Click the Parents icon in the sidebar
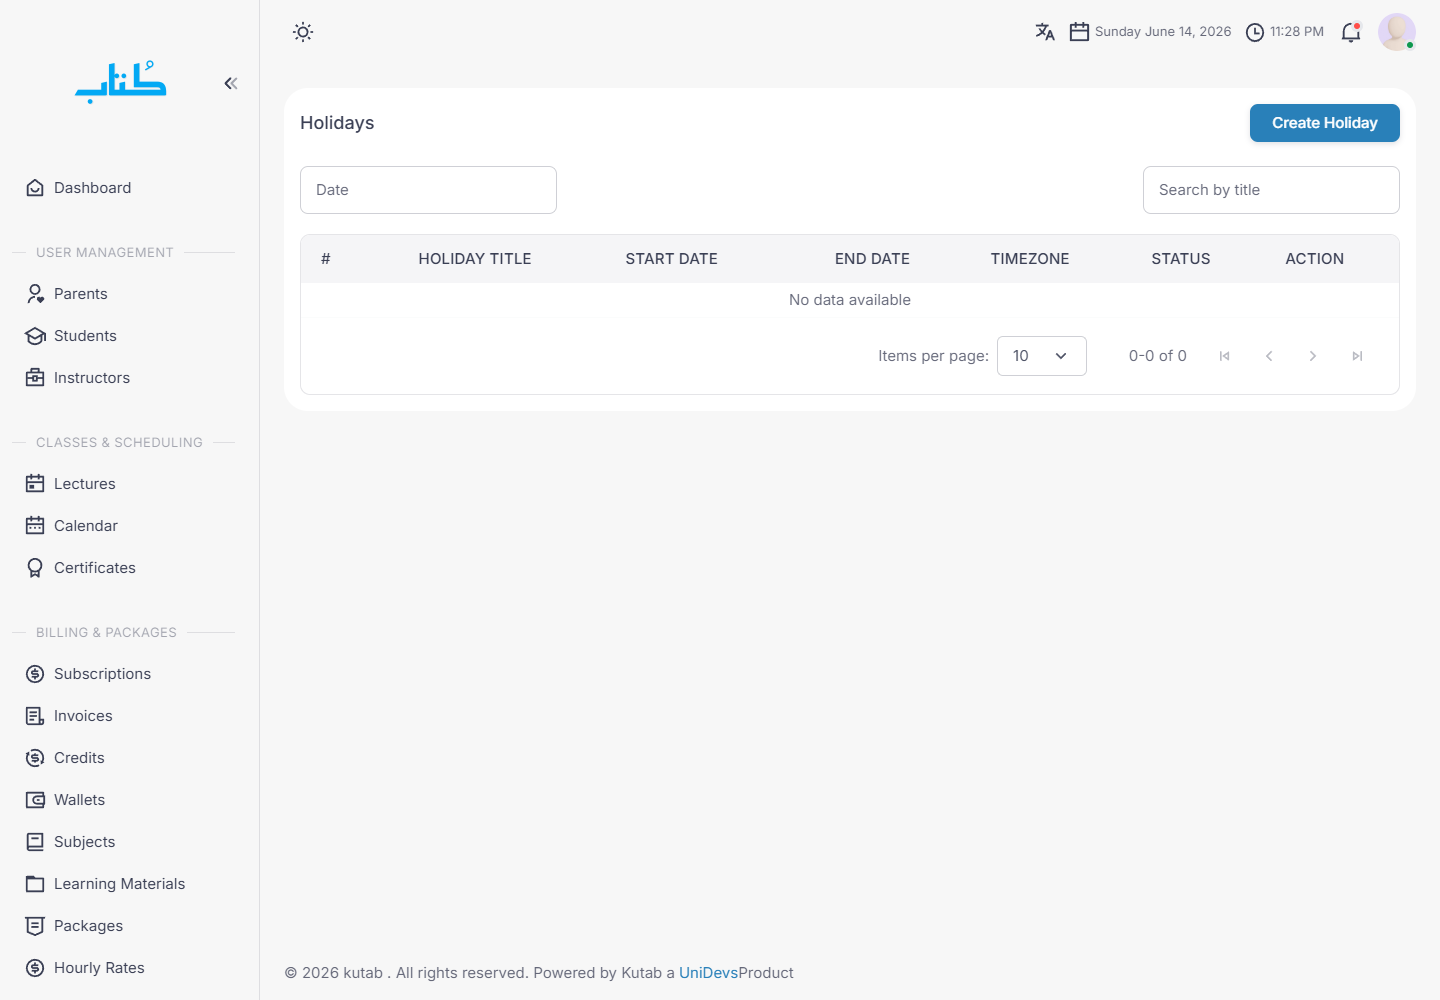 35,294
